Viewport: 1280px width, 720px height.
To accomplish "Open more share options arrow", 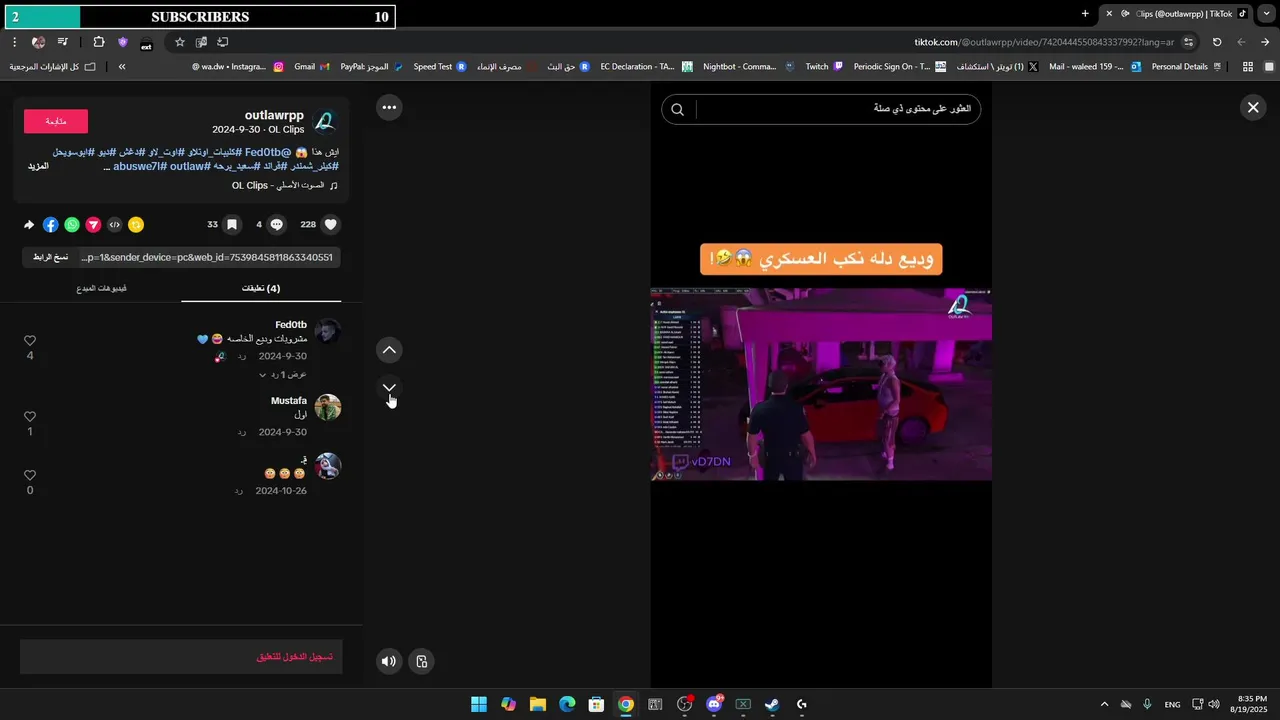I will tap(29, 225).
